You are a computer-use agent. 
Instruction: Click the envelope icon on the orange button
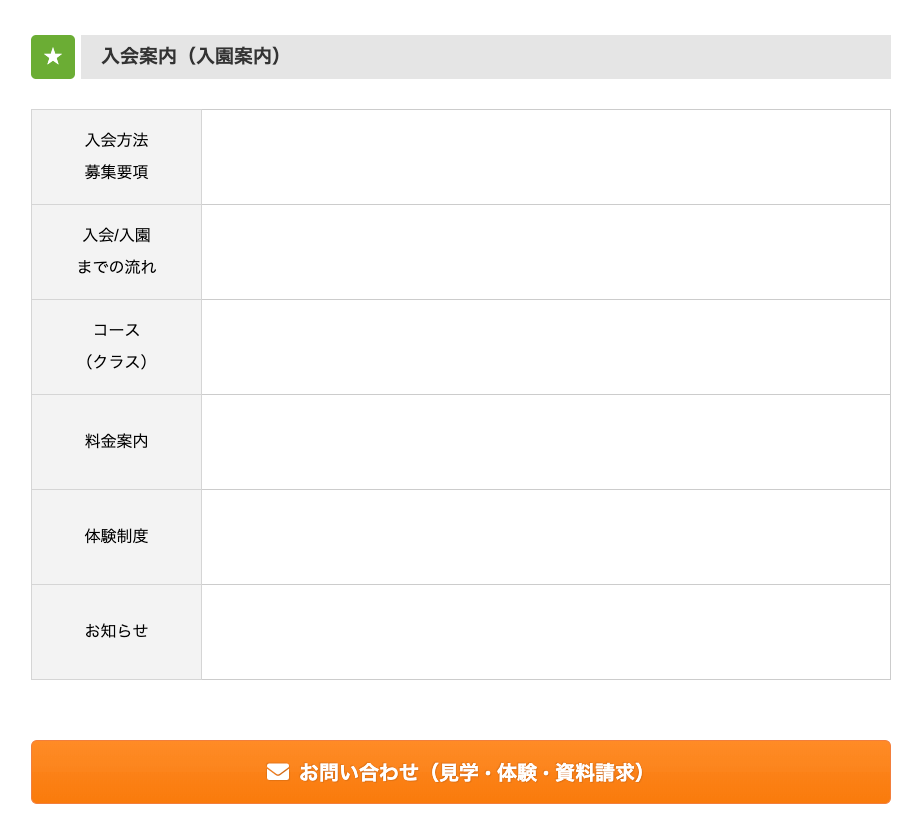pyautogui.click(x=278, y=772)
